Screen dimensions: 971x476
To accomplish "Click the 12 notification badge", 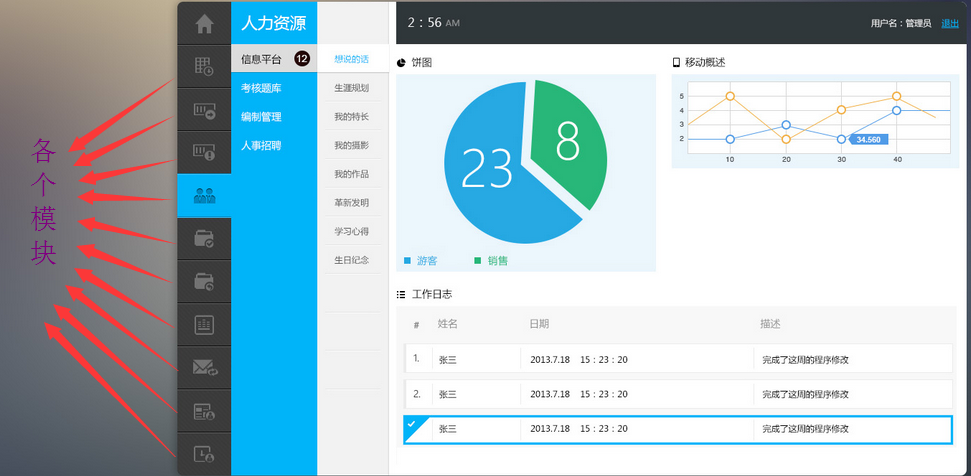I will click(x=302, y=59).
